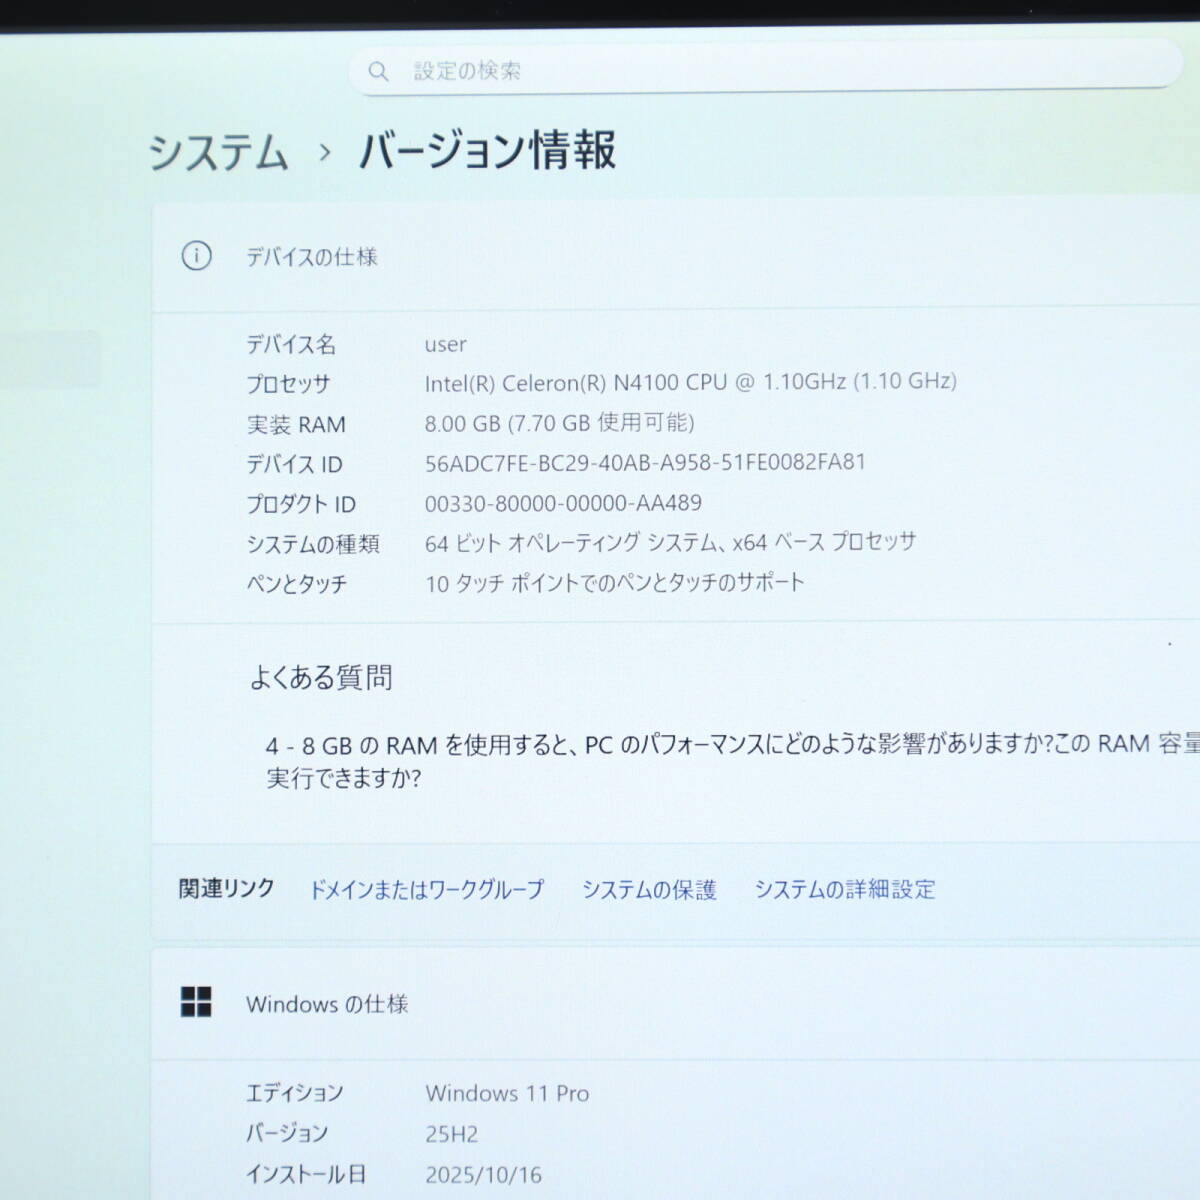
Task: Click the インストール日 label
Action: pos(306,1174)
